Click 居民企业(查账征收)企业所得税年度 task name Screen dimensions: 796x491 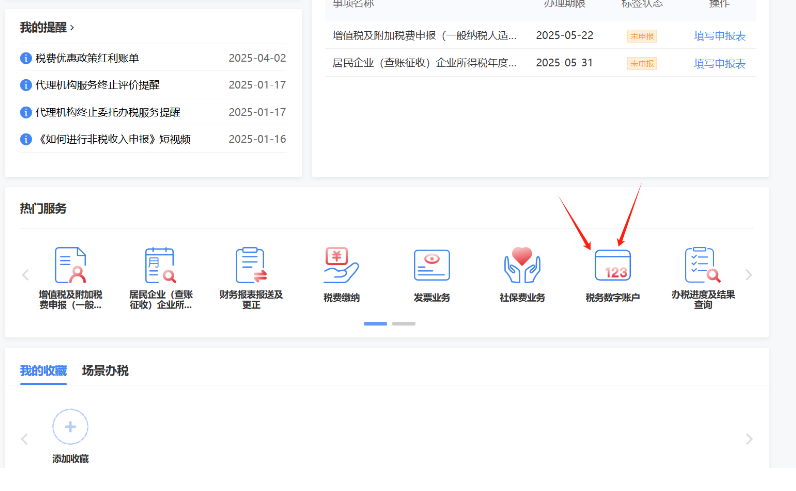[424, 63]
